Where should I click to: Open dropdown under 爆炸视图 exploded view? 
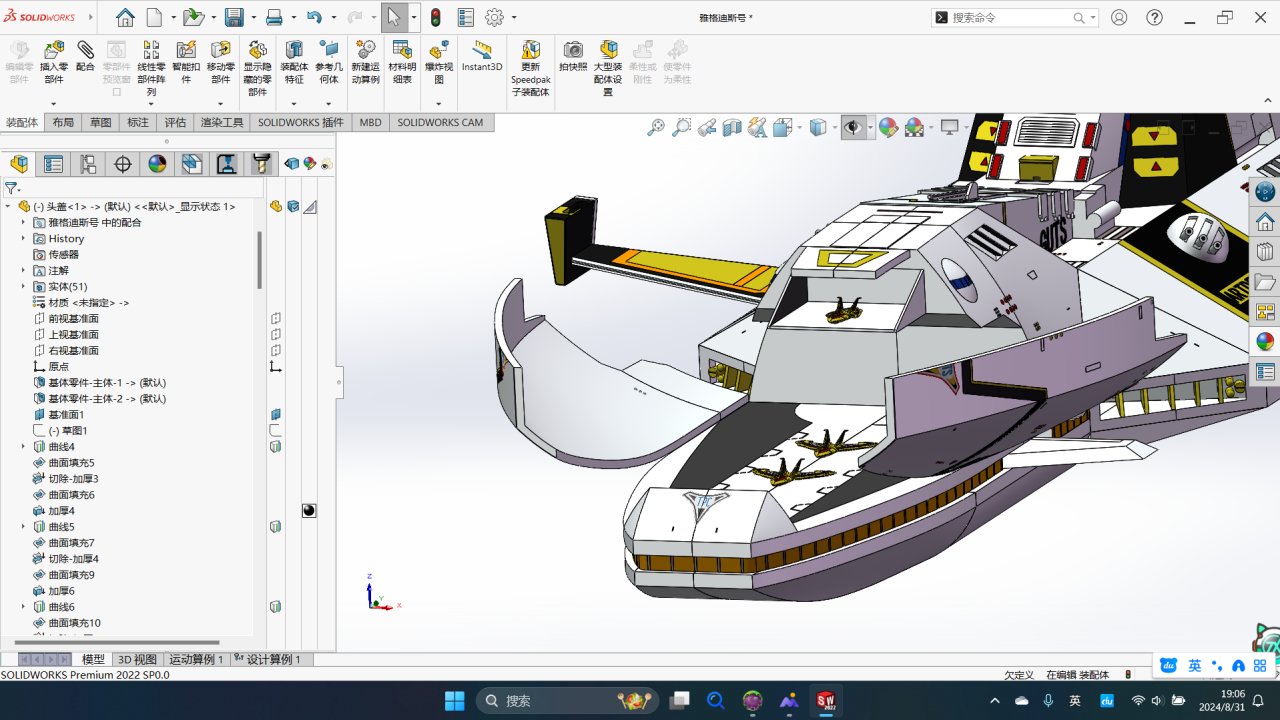pos(438,104)
